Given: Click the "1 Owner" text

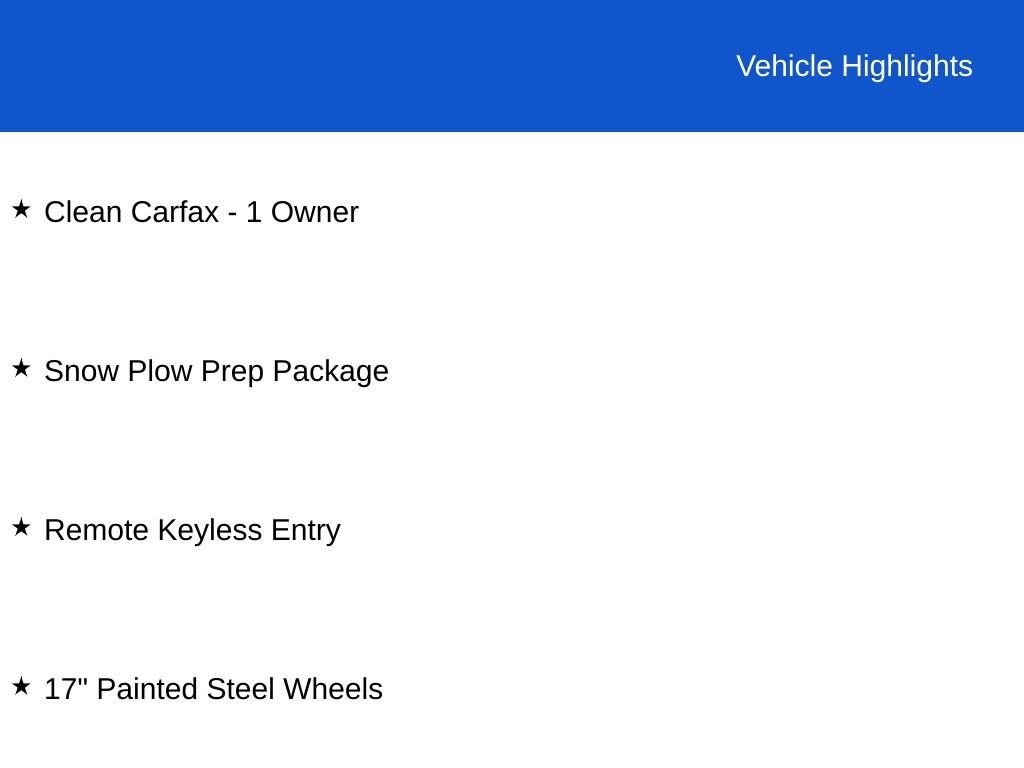Looking at the screenshot, I should [x=302, y=212].
